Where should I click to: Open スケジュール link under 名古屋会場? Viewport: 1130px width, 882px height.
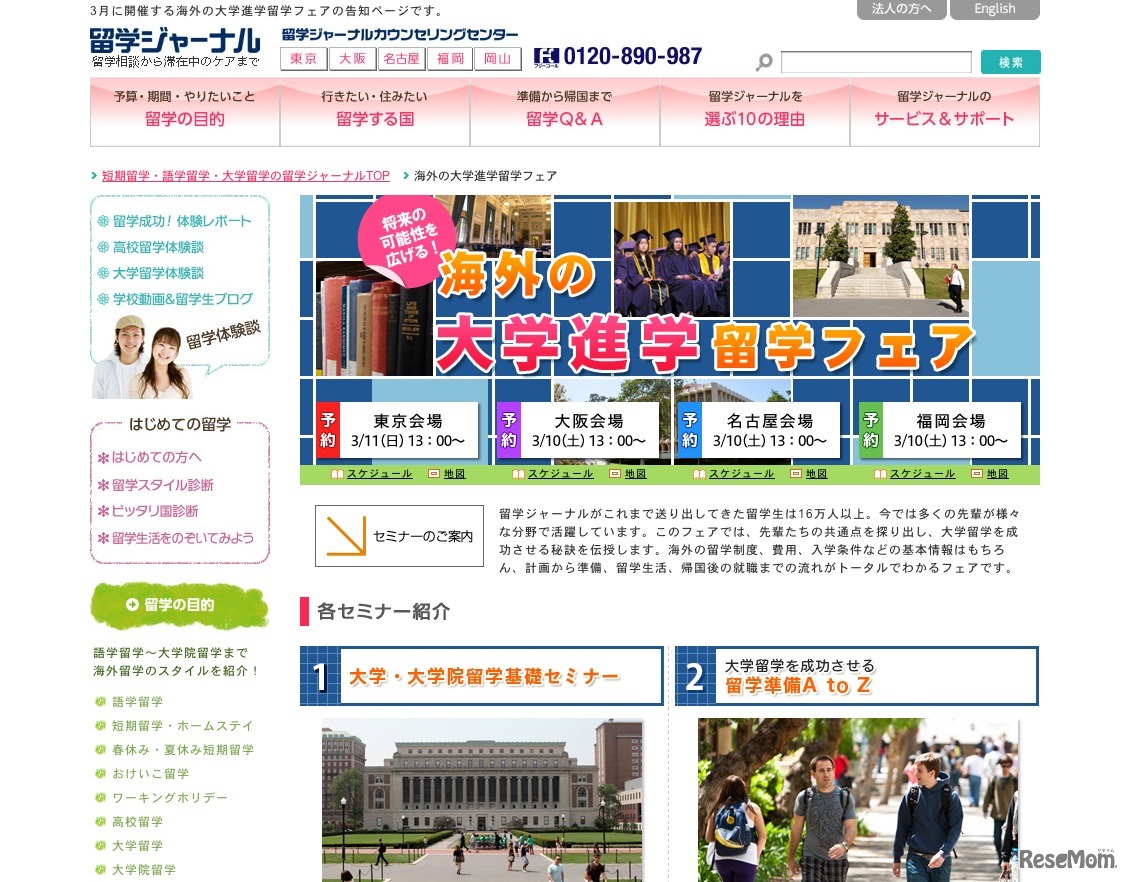point(741,474)
